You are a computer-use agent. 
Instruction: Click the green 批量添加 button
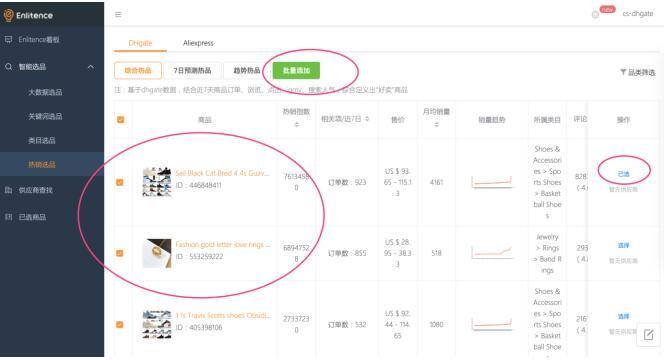tap(296, 70)
